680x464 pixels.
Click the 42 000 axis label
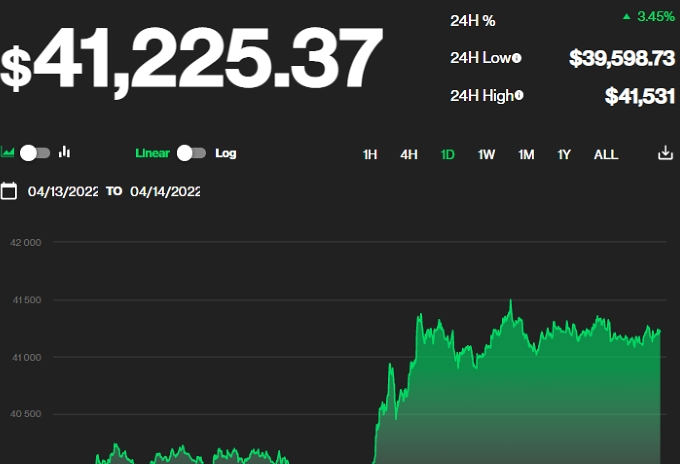[x=26, y=242]
